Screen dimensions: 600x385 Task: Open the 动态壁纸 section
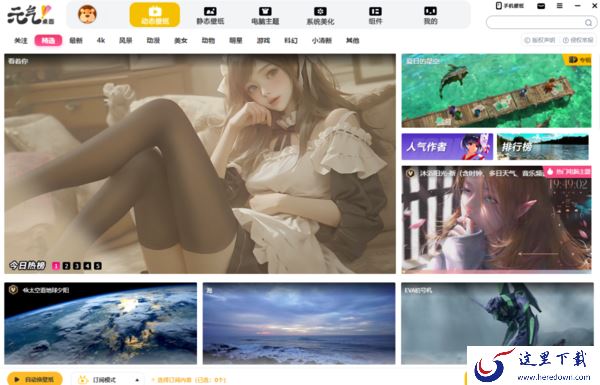point(155,15)
